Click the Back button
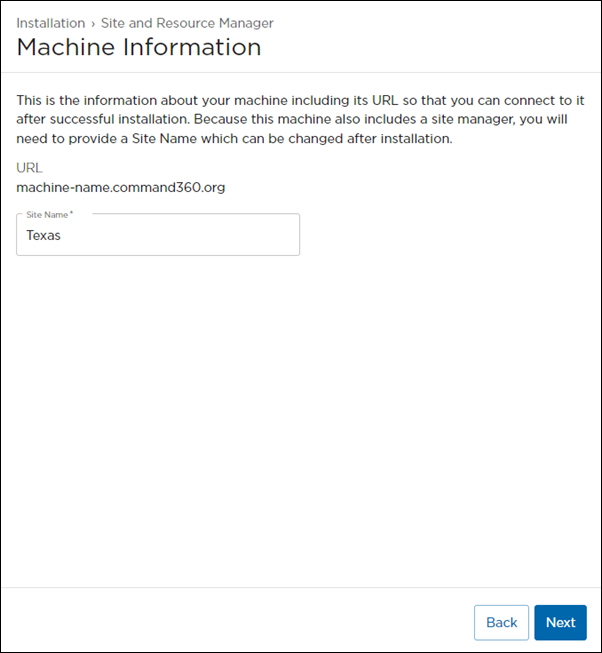The height and width of the screenshot is (653, 602). [501, 622]
